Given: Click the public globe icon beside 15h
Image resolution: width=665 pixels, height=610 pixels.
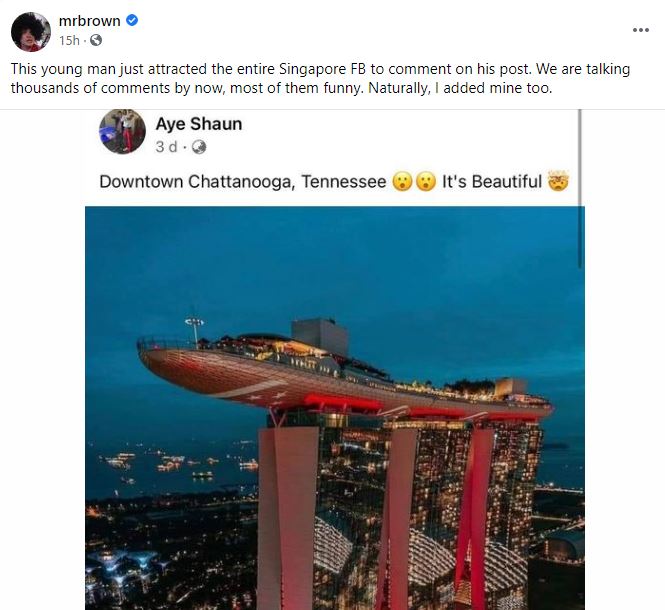Looking at the screenshot, I should point(96,40).
